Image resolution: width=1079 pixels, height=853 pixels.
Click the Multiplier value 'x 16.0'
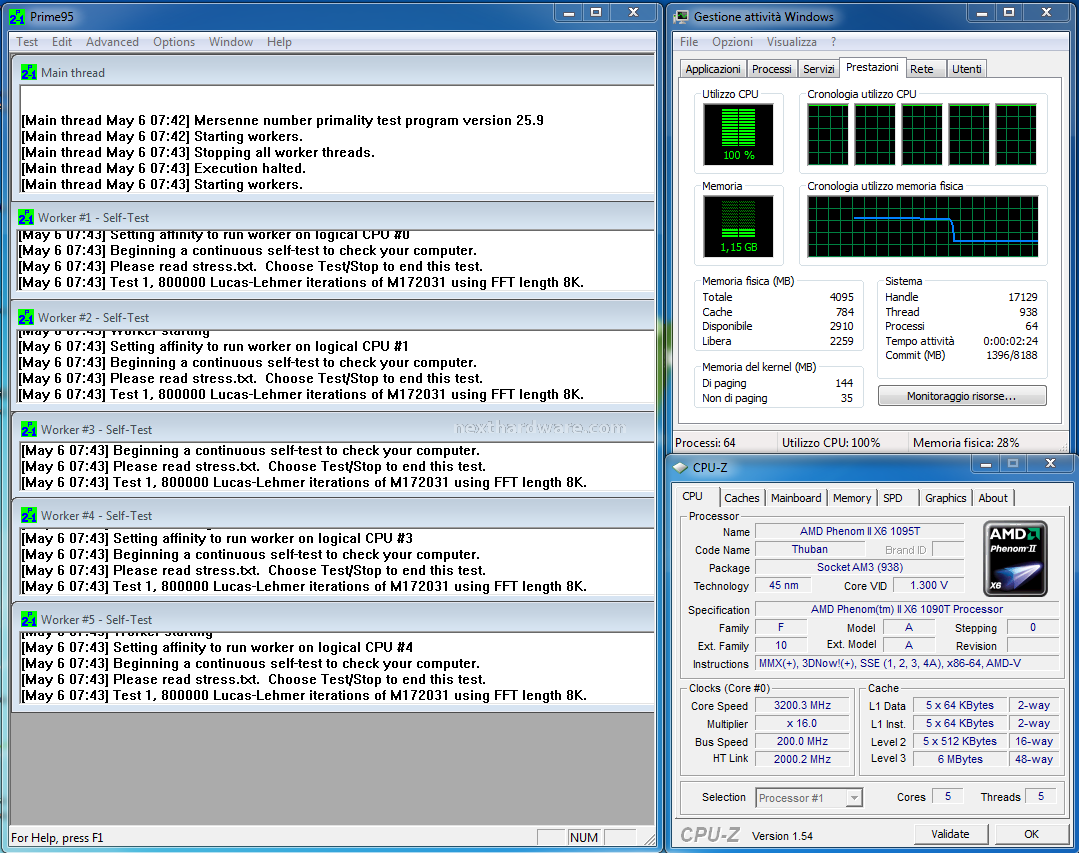[802, 723]
